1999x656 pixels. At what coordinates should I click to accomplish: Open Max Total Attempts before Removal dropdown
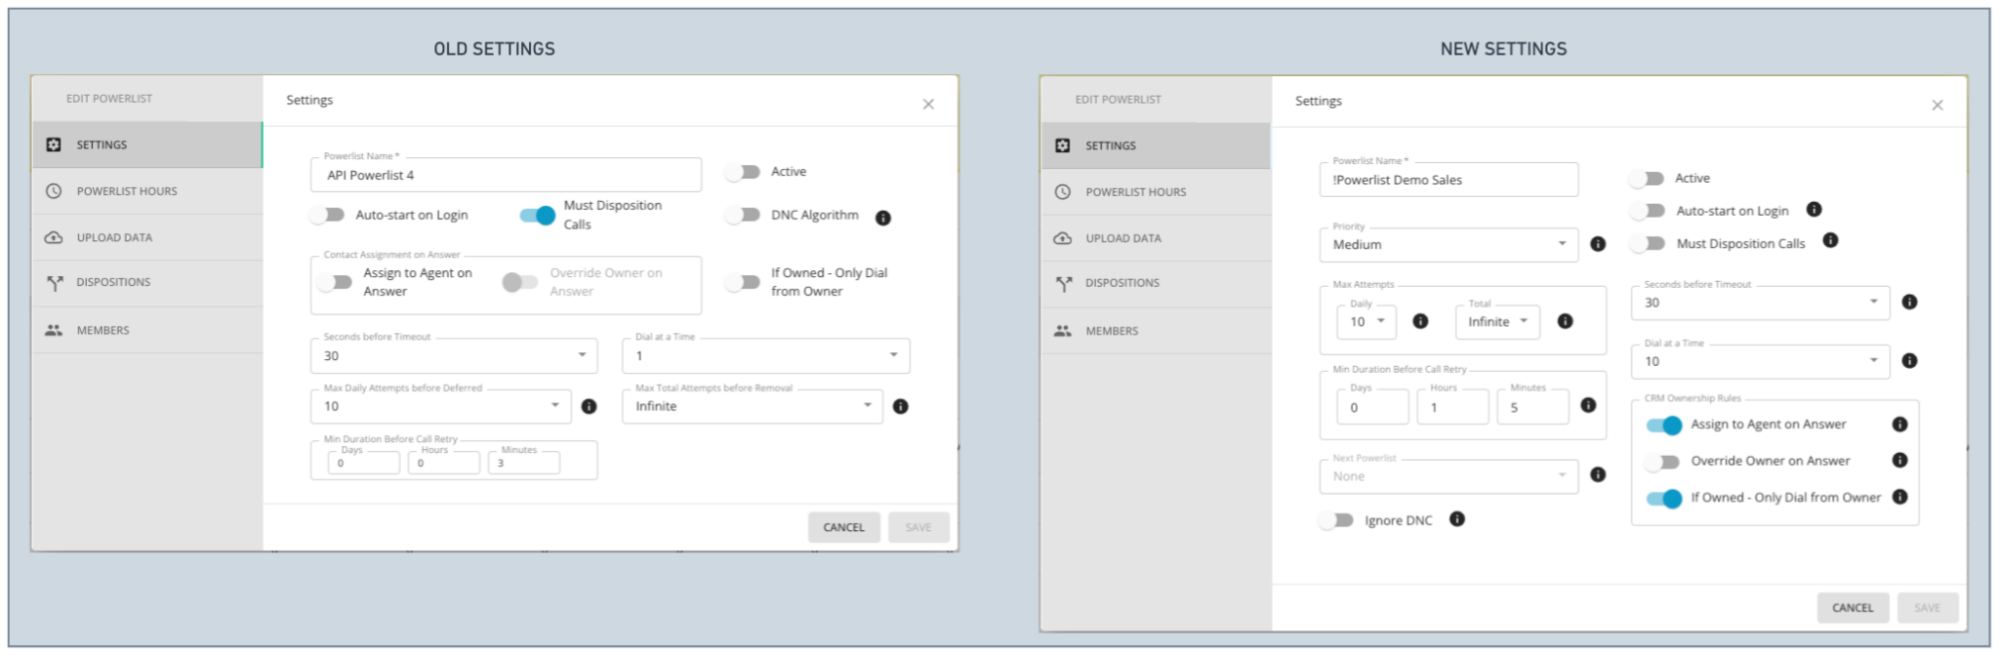click(753, 406)
